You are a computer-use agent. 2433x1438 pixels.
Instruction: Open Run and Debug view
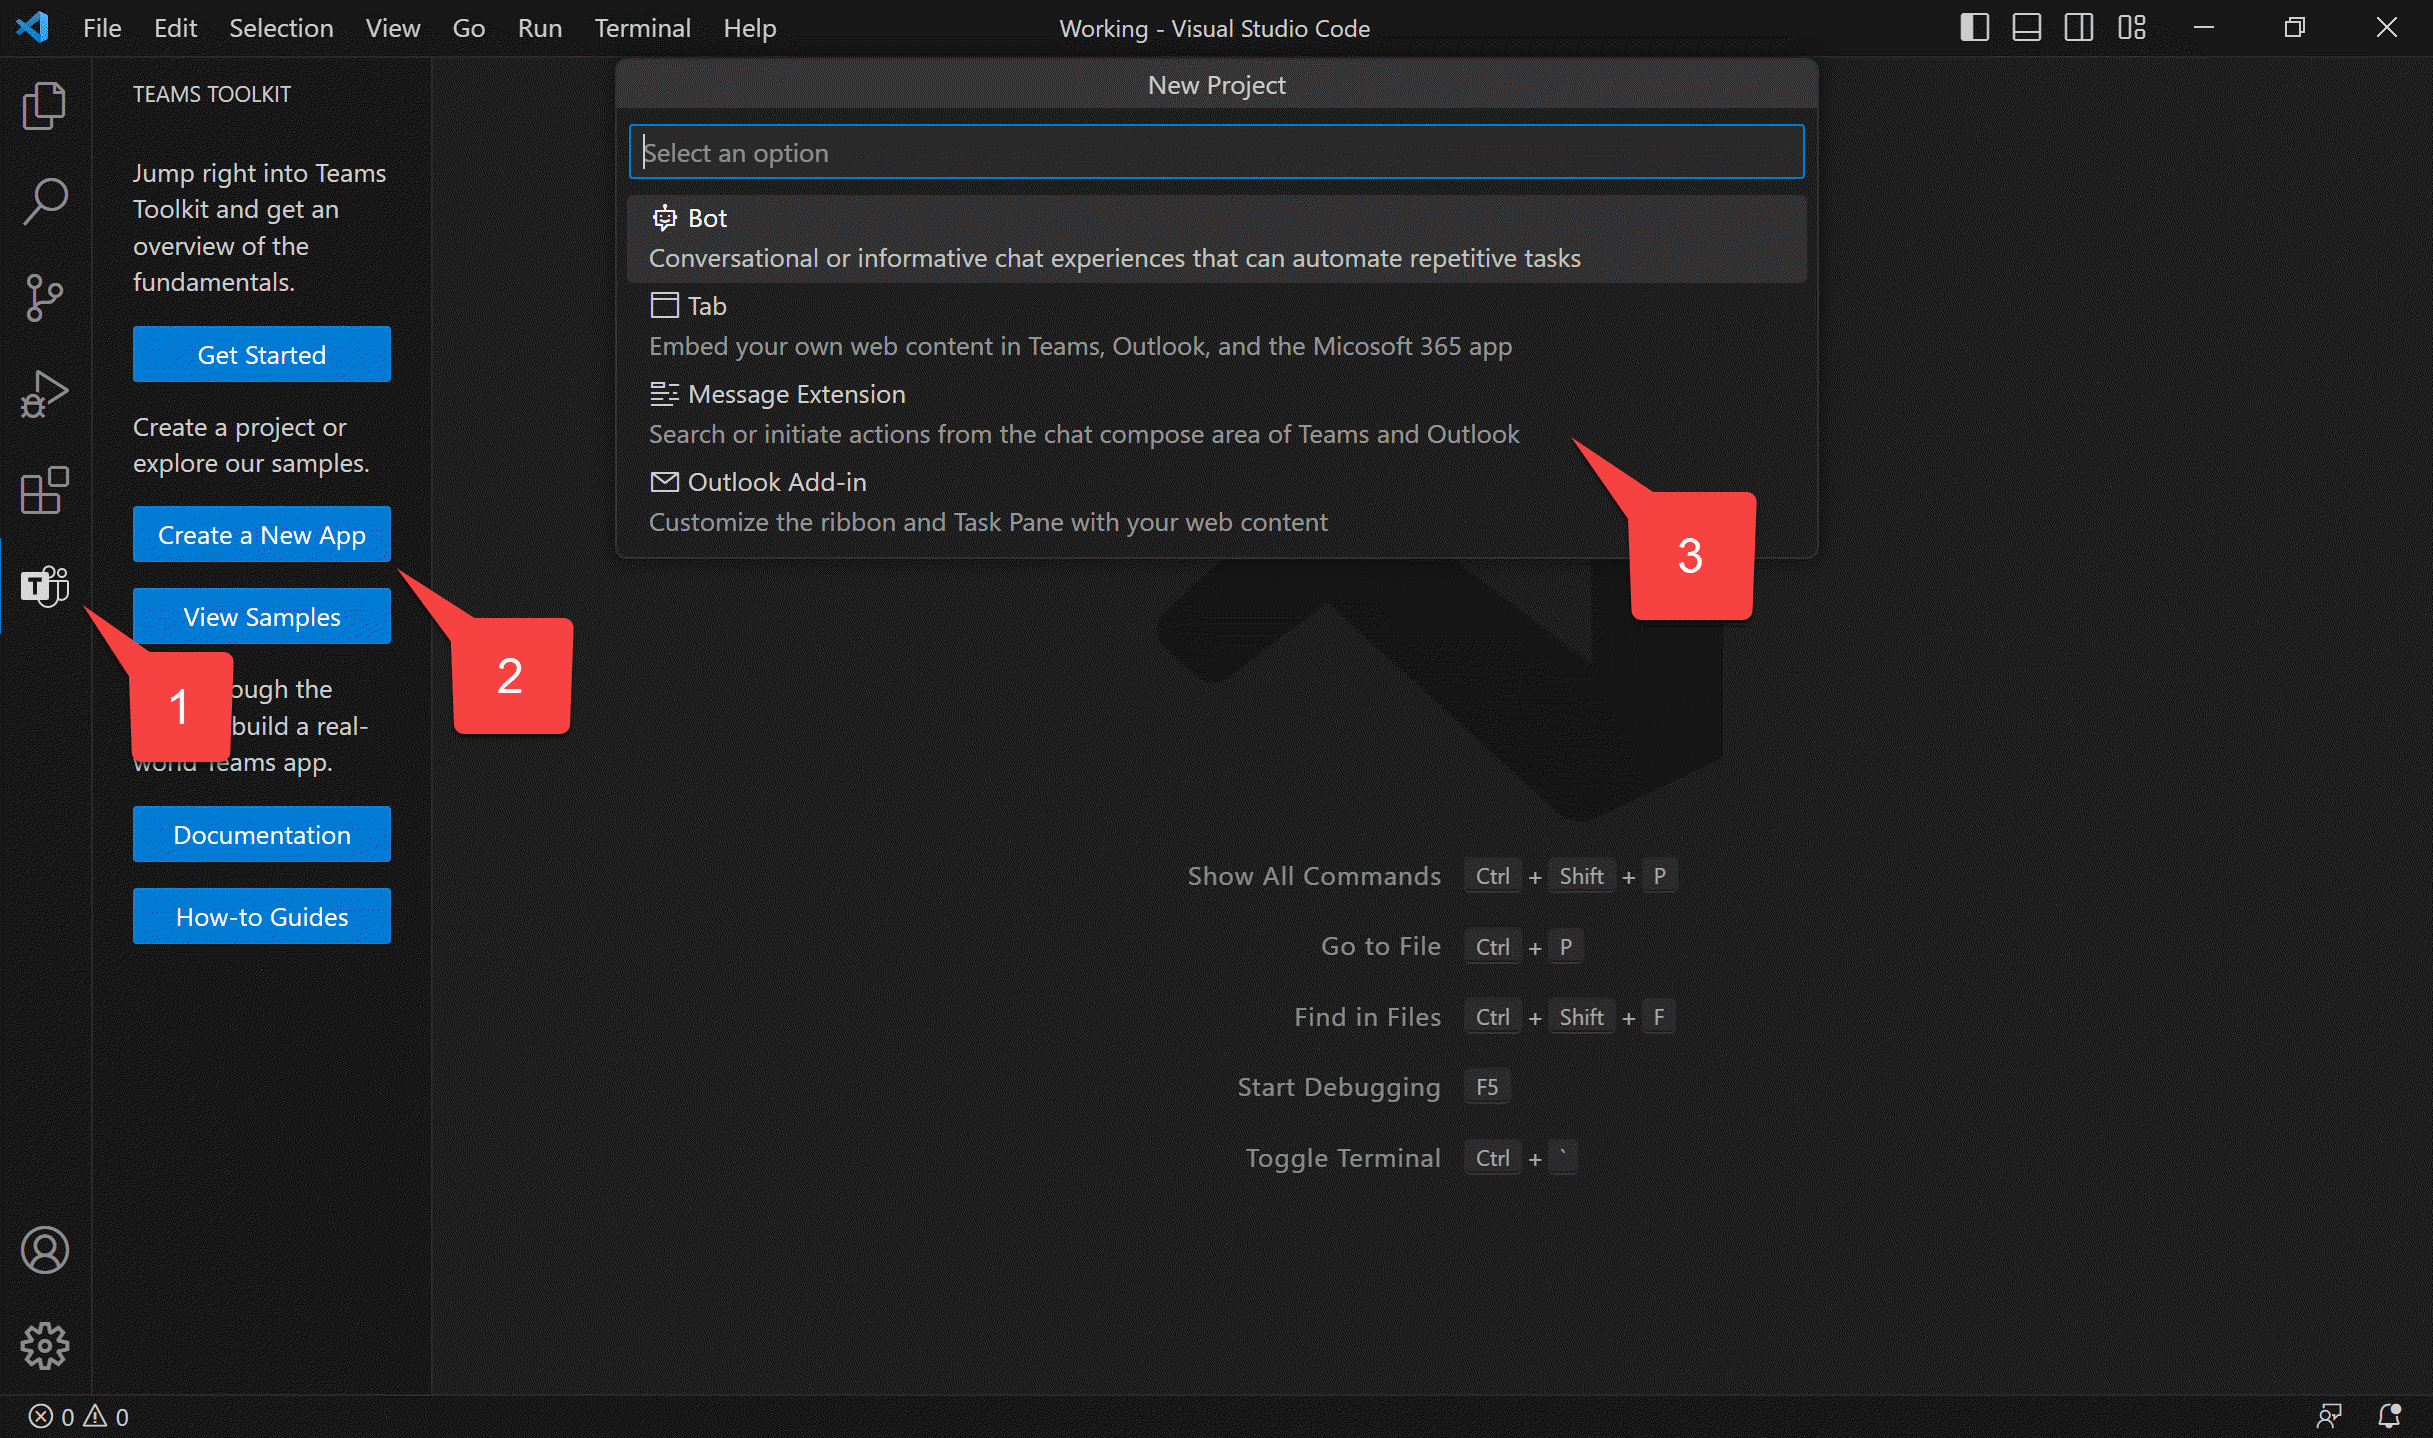pos(44,393)
